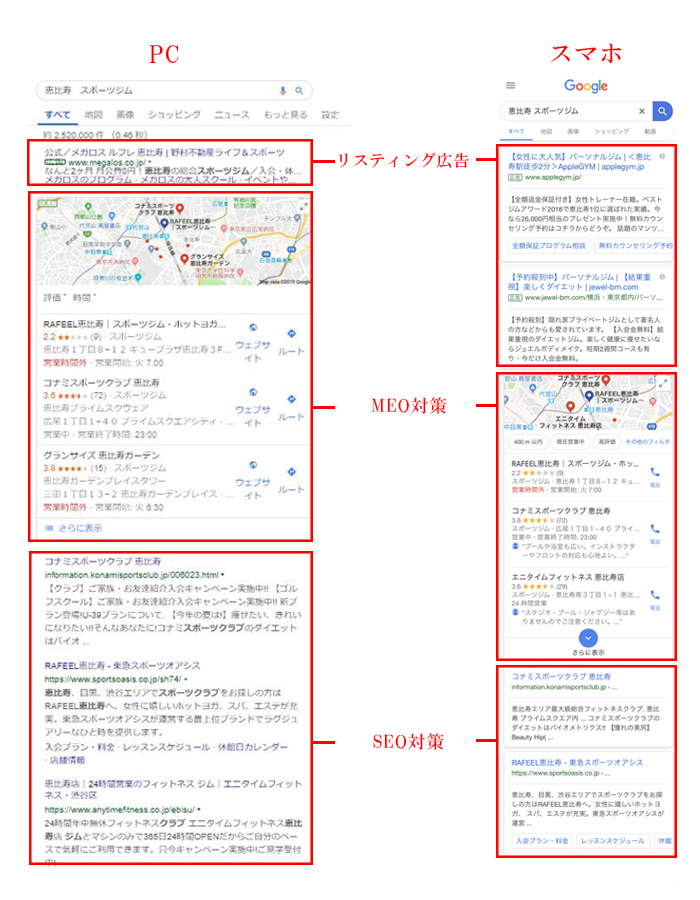The image size is (700, 900).
Task: Switch to the ショッピング tab on smartphone
Action: point(611,131)
